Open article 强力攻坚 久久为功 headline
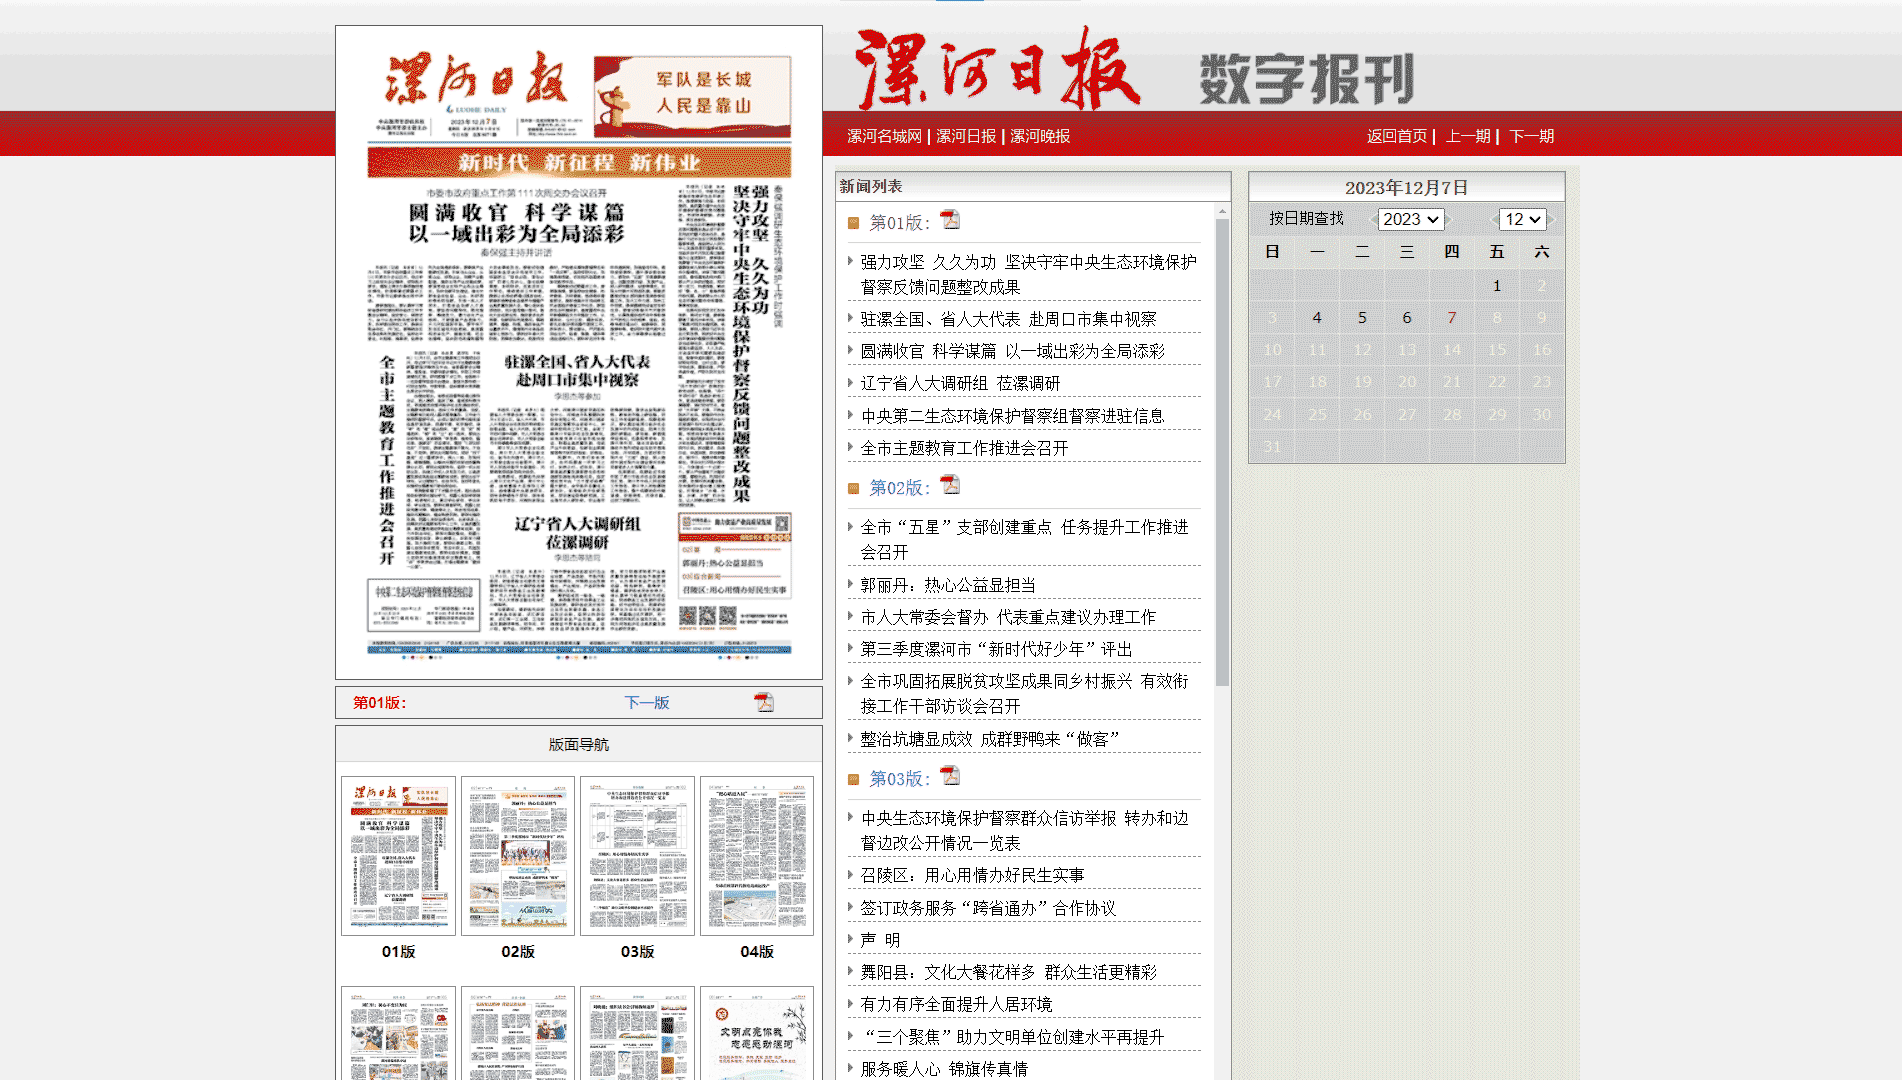The image size is (1902, 1080). point(1028,274)
